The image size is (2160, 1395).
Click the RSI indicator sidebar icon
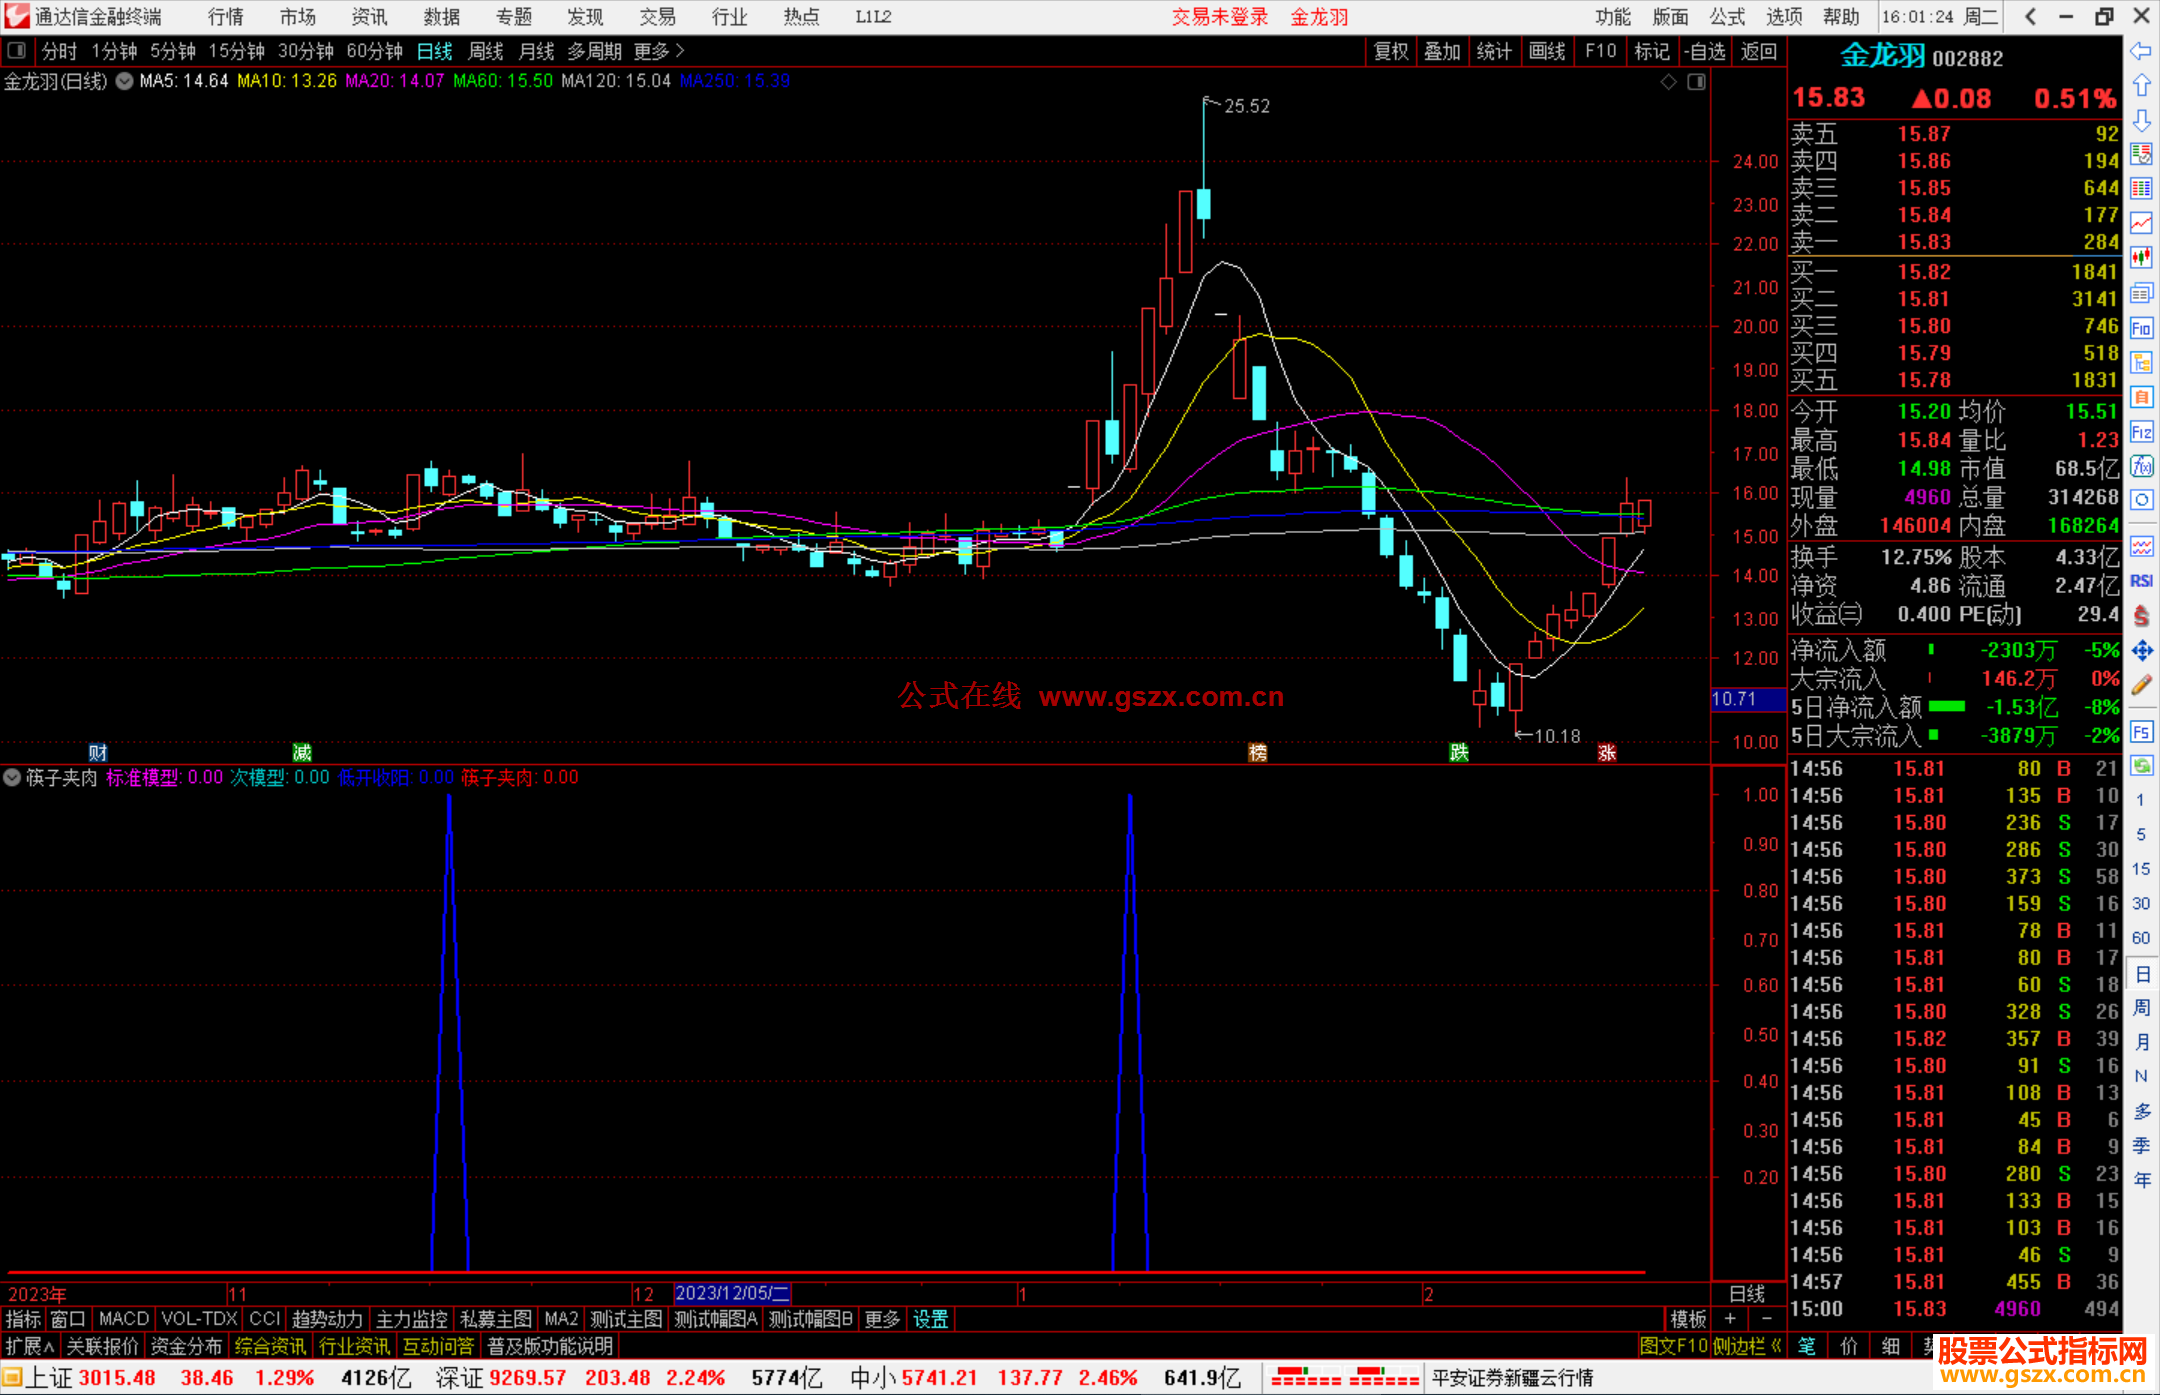[x=2141, y=581]
